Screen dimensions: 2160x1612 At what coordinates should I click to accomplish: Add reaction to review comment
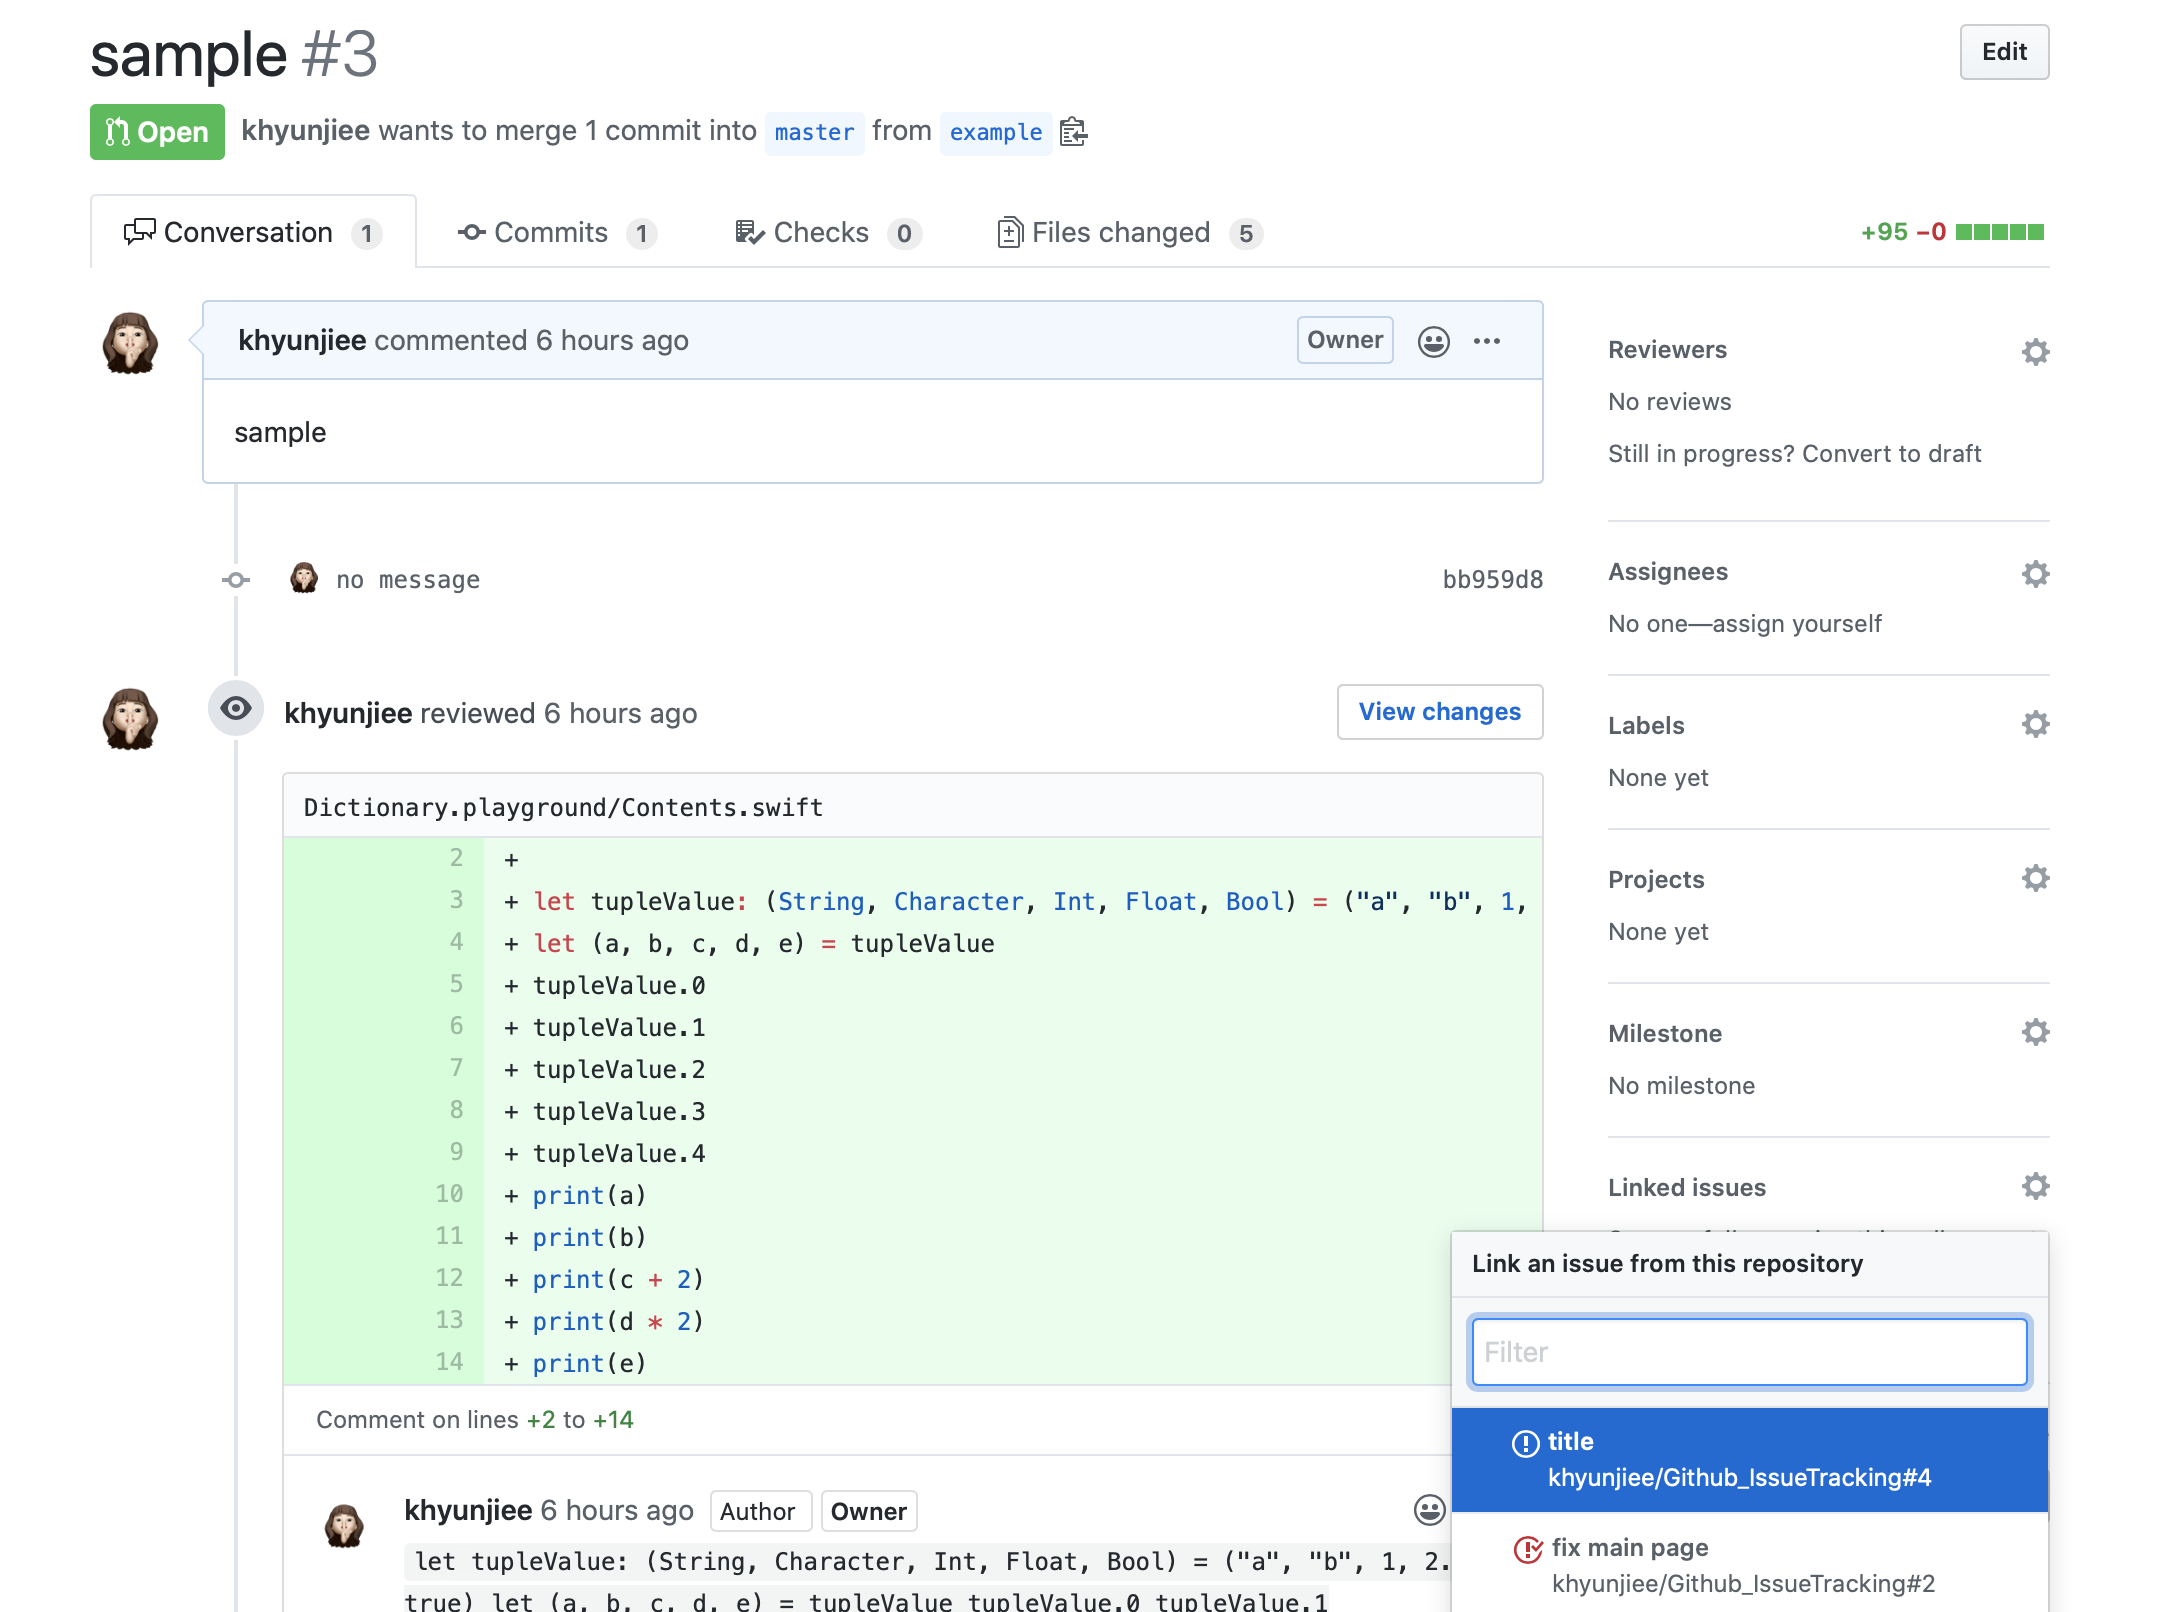click(1429, 1510)
